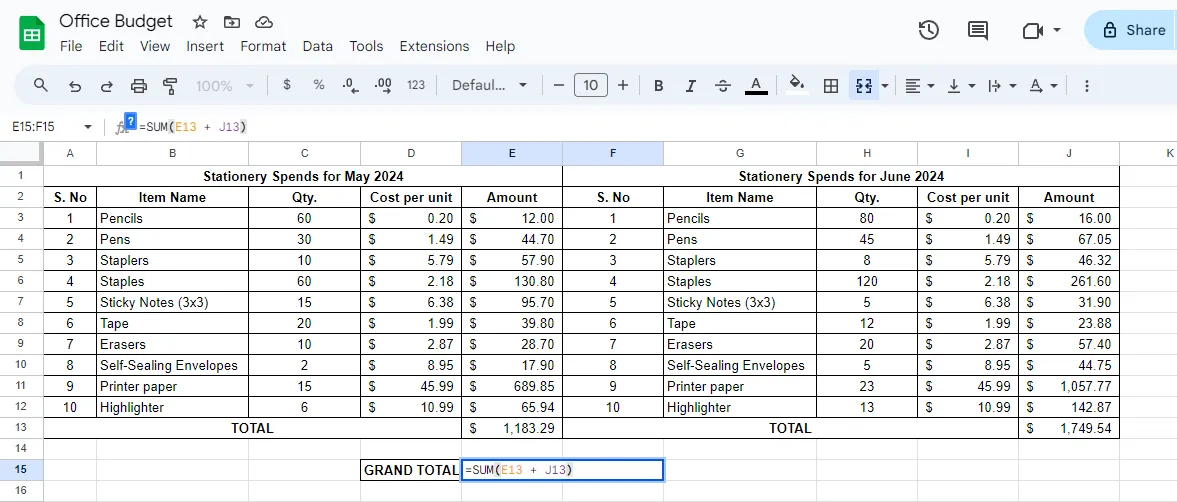Select row 13 header
This screenshot has width=1177, height=502.
coord(21,428)
